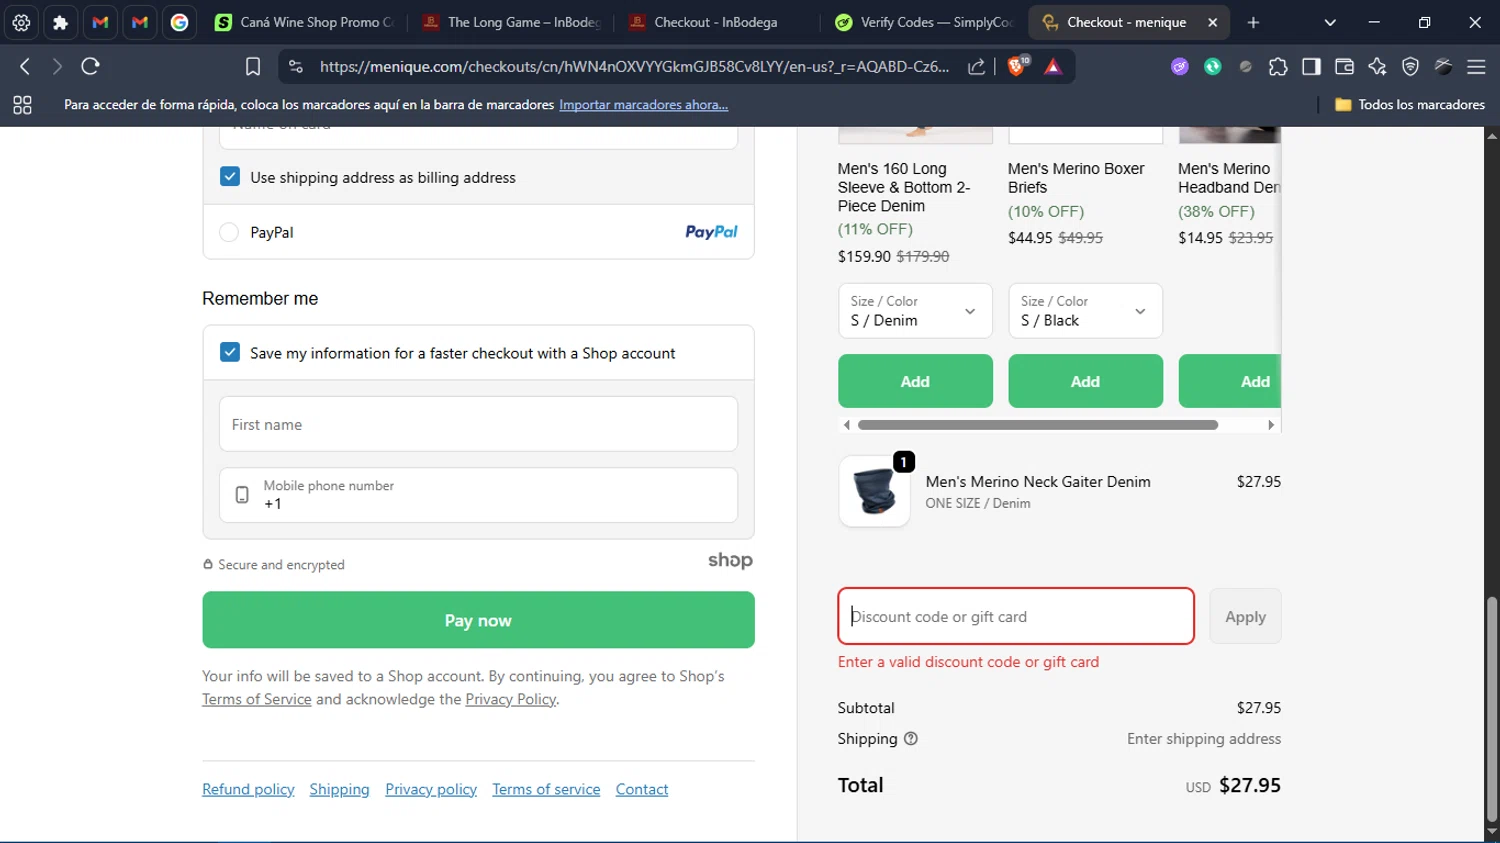The height and width of the screenshot is (843, 1500).
Task: Go back to previous page
Action: 25,66
